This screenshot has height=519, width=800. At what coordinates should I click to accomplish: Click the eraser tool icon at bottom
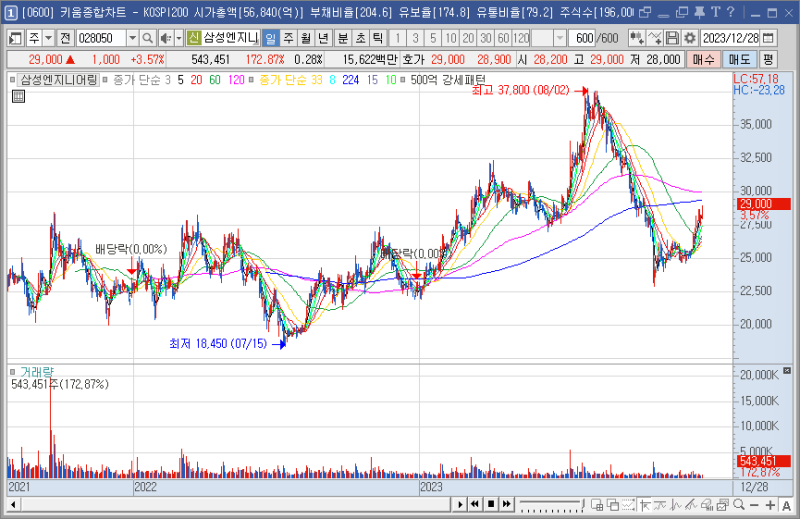(x=707, y=505)
